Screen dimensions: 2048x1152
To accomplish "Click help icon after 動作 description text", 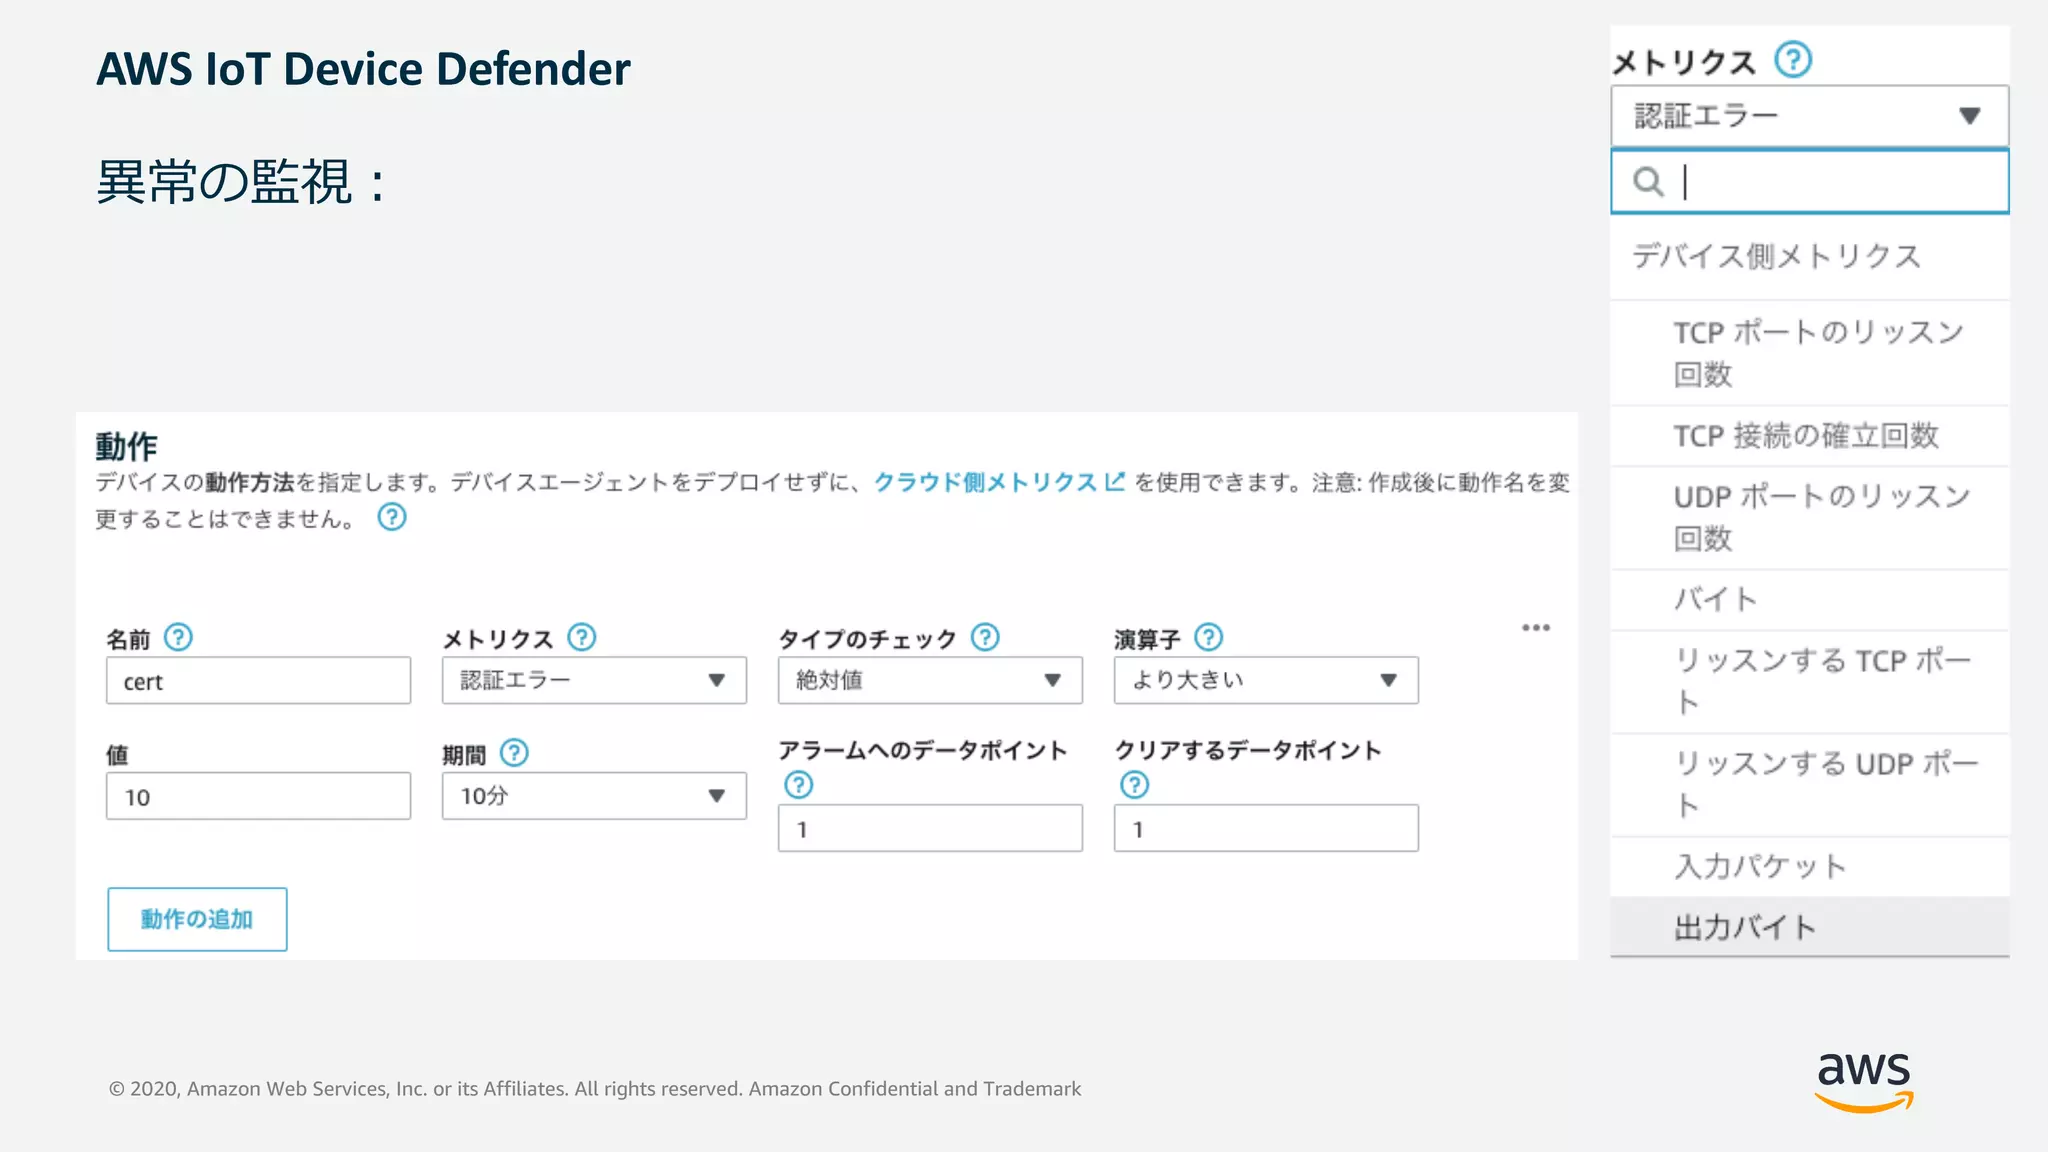I will click(x=391, y=517).
